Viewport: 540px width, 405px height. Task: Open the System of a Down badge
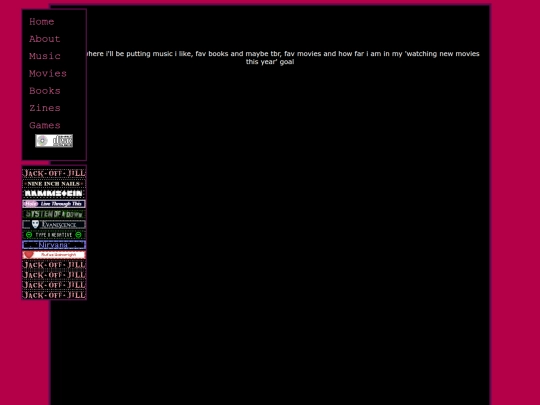(x=54, y=214)
